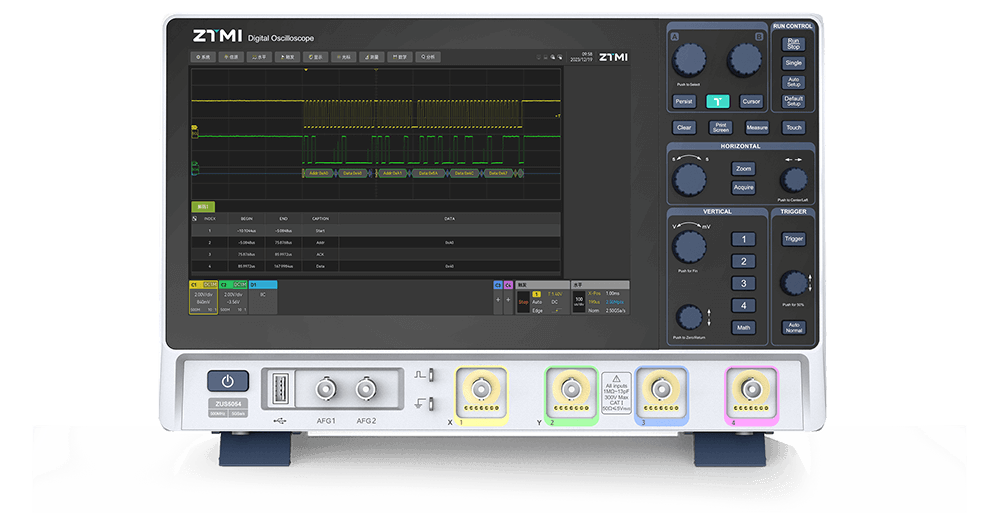Tap the 触发 (Trigger) toolbar icon
Viewport: 1000px width, 524px height.
point(288,57)
